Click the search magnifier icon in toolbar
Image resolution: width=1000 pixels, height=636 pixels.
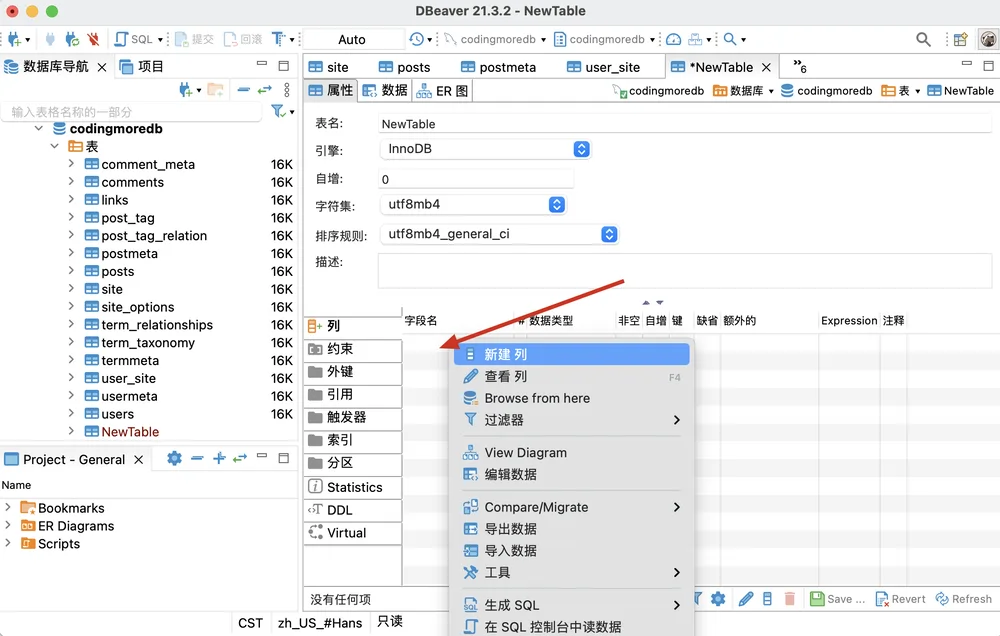(923, 40)
